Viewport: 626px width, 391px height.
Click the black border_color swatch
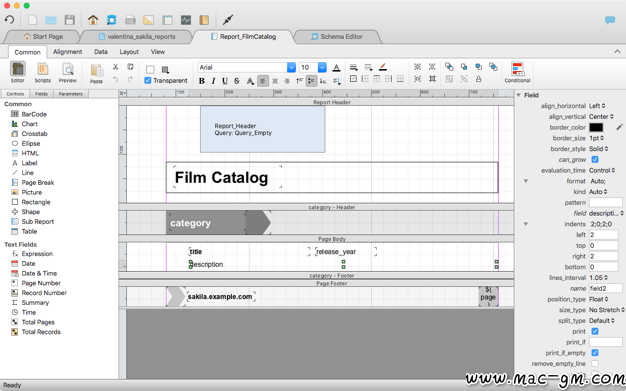click(x=596, y=127)
